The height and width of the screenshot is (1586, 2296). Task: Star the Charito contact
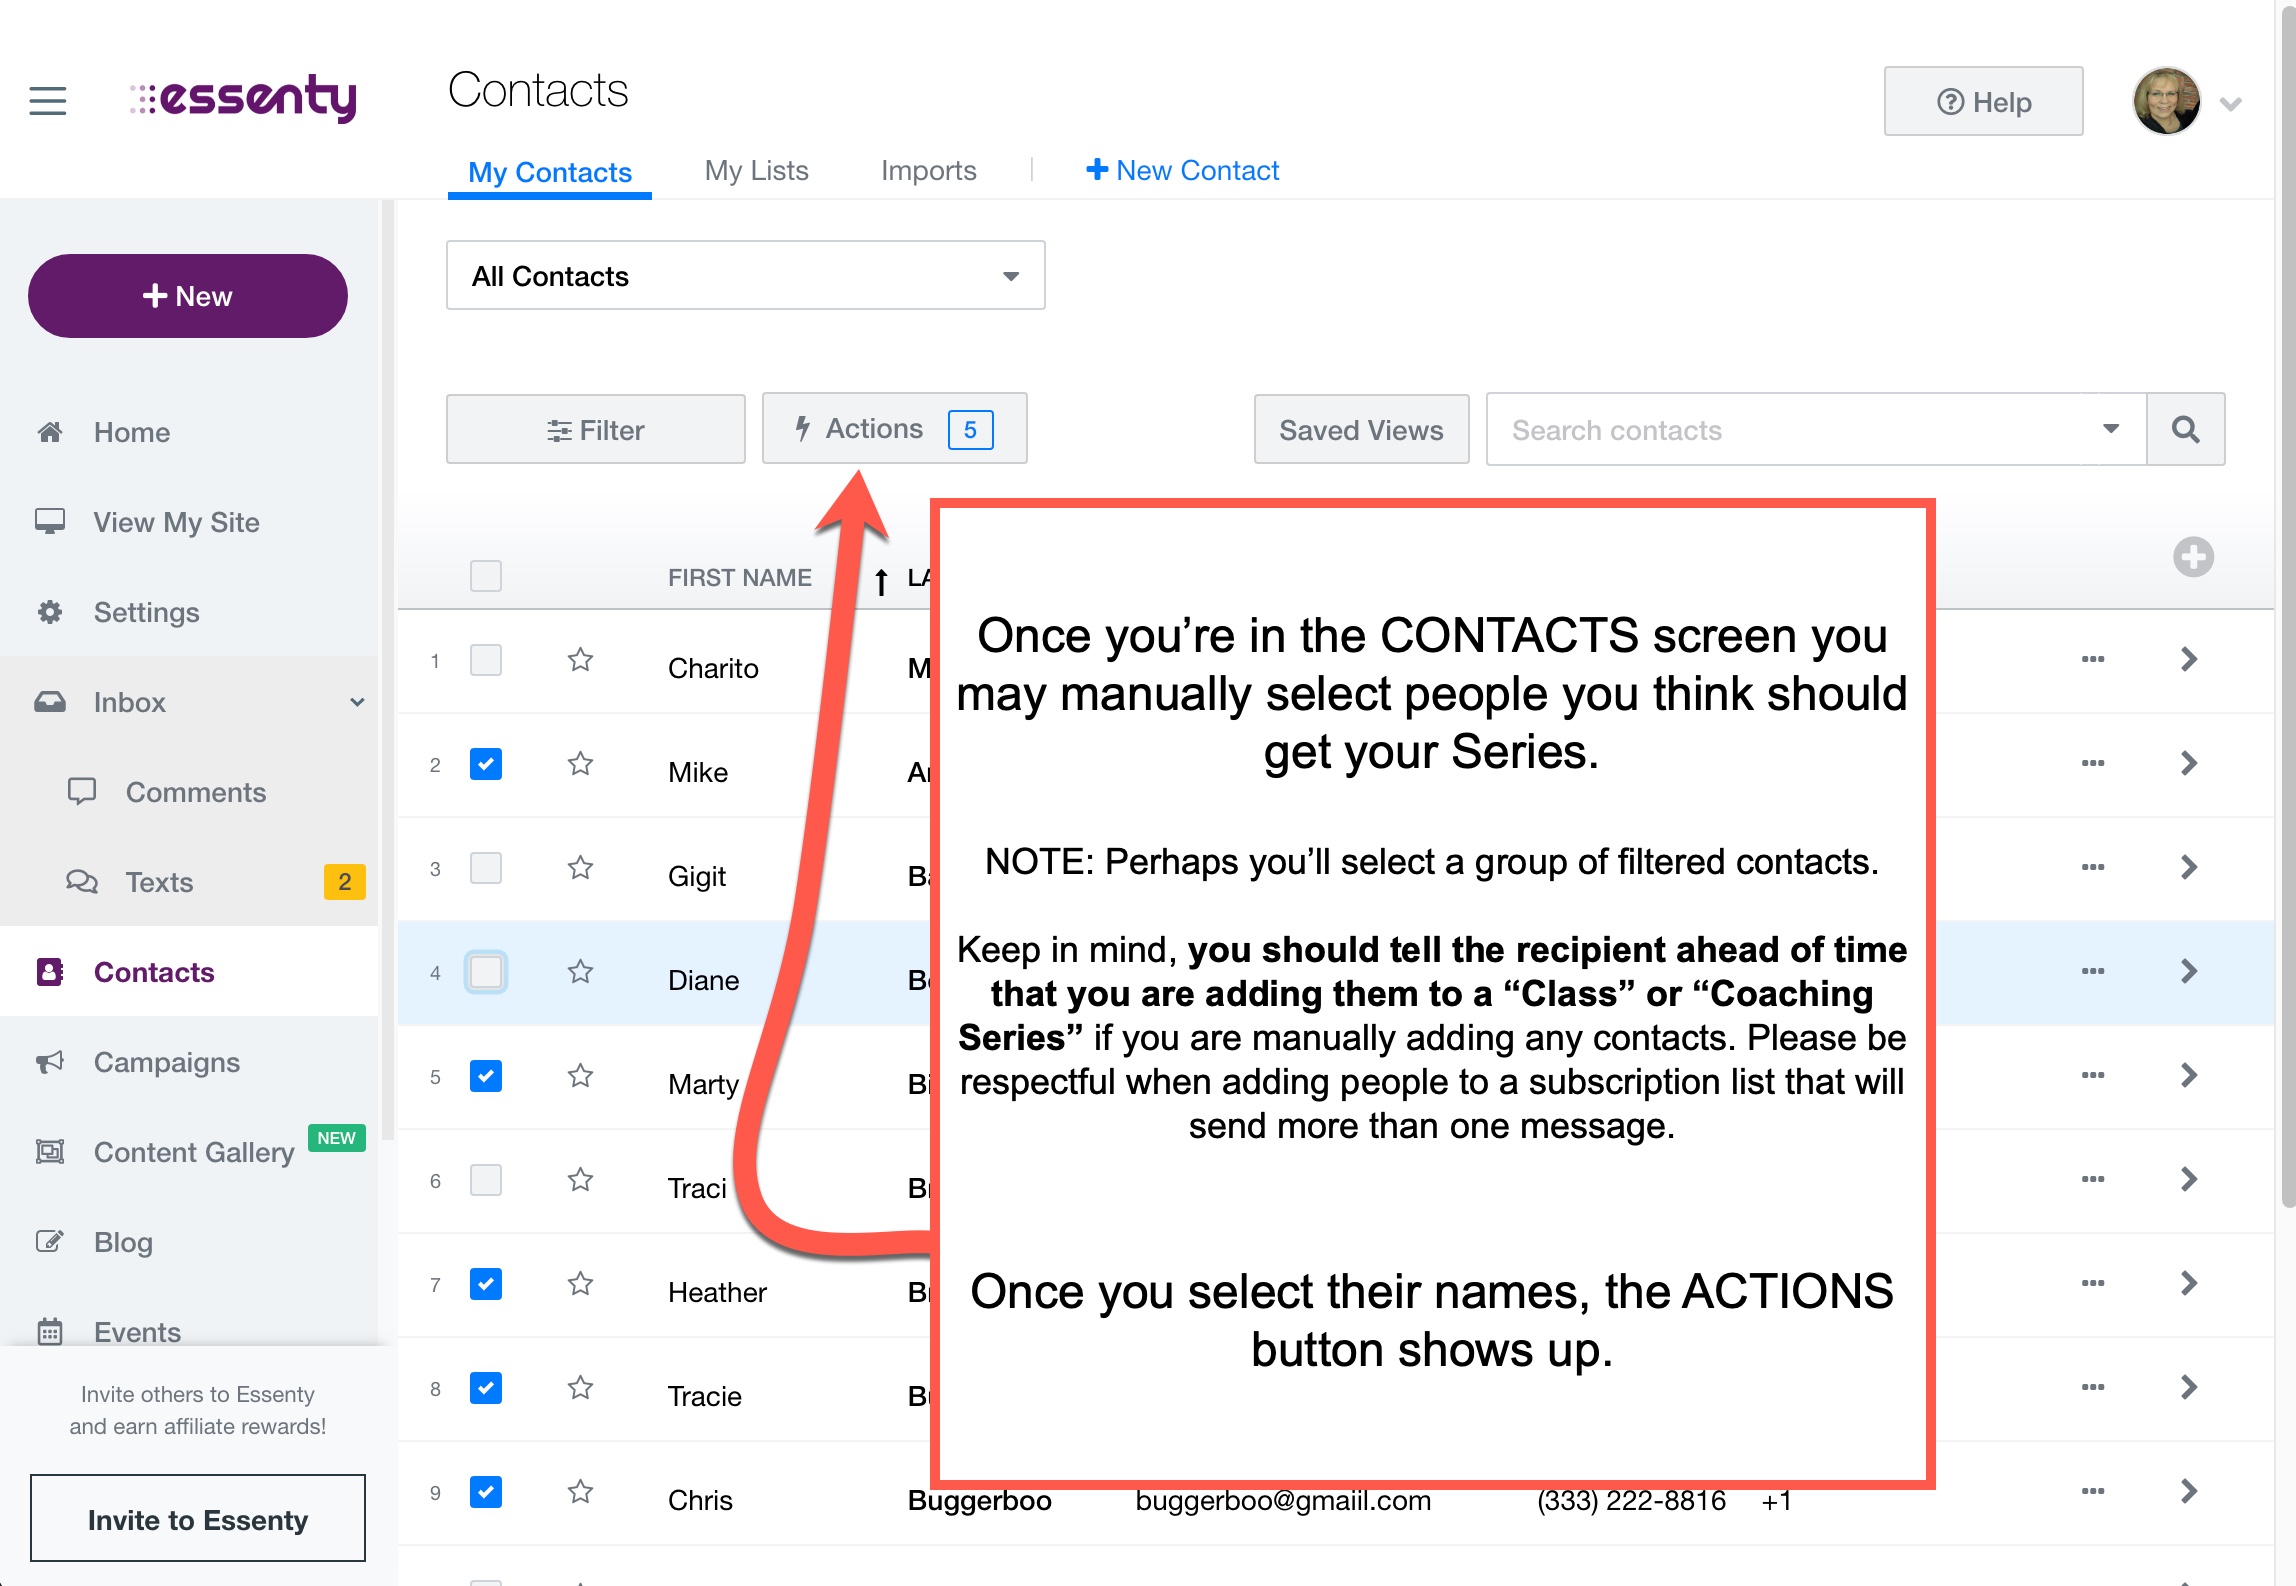click(x=580, y=660)
